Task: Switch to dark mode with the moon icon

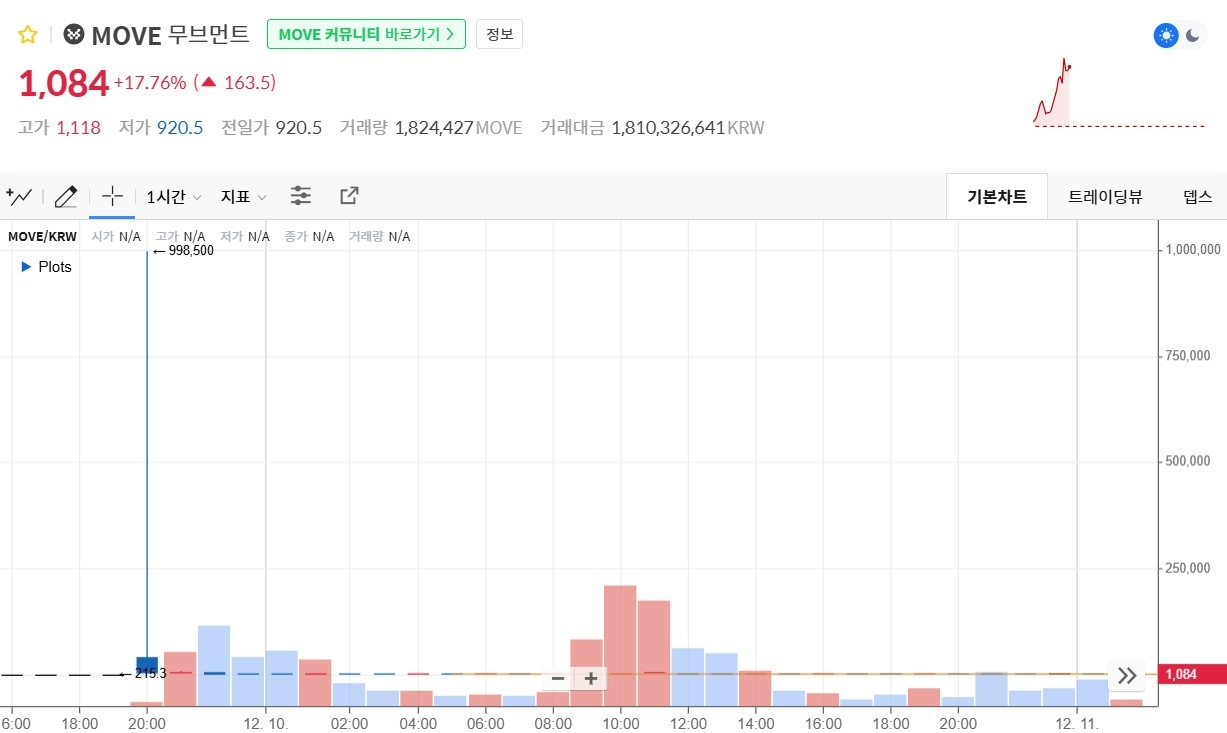Action: point(1194,36)
